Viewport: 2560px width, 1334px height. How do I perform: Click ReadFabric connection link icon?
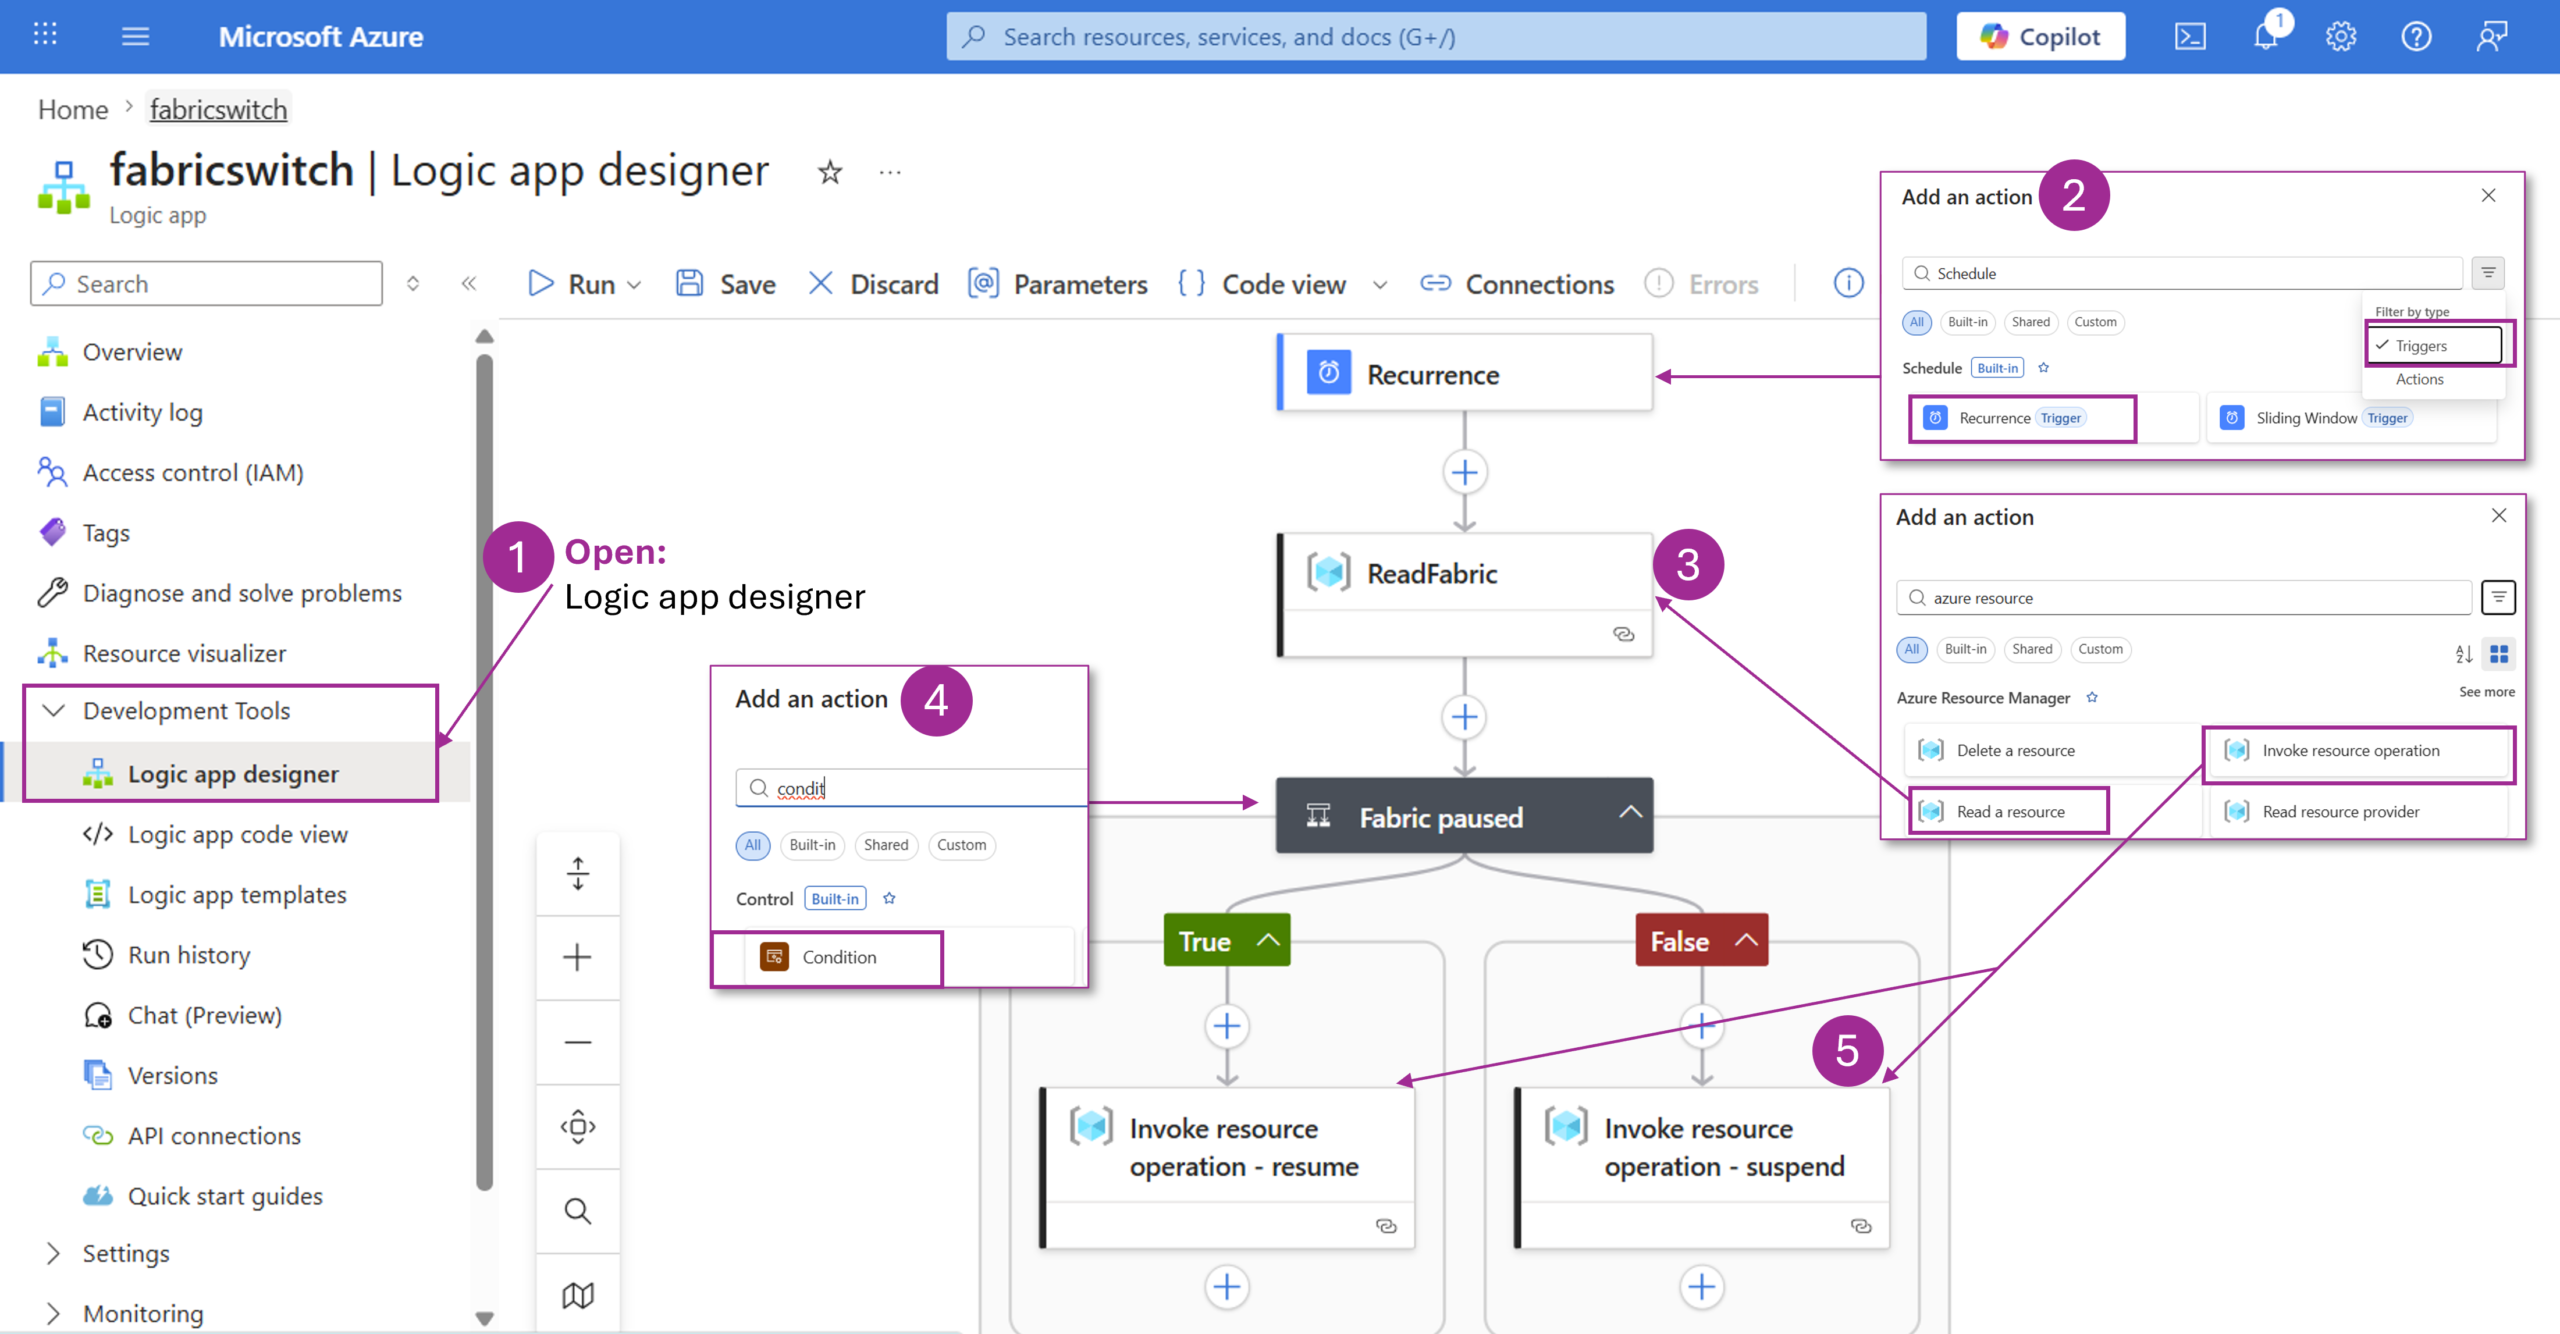point(1624,634)
